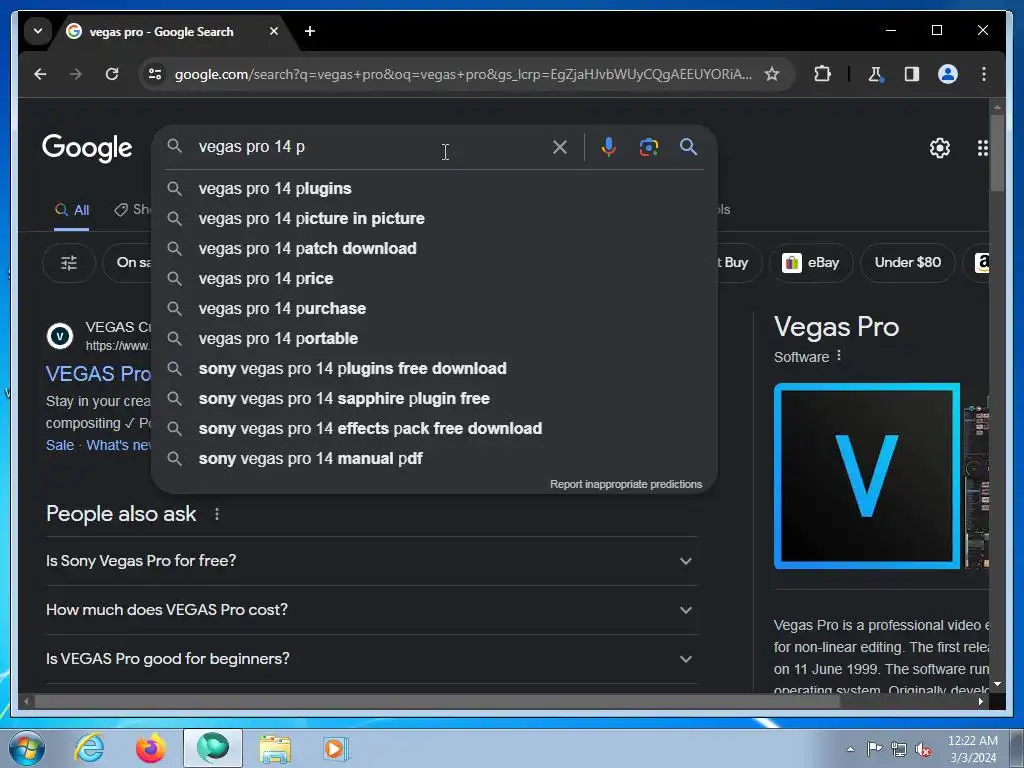Start voice search with microphone icon
The width and height of the screenshot is (1024, 768).
[x=609, y=147]
